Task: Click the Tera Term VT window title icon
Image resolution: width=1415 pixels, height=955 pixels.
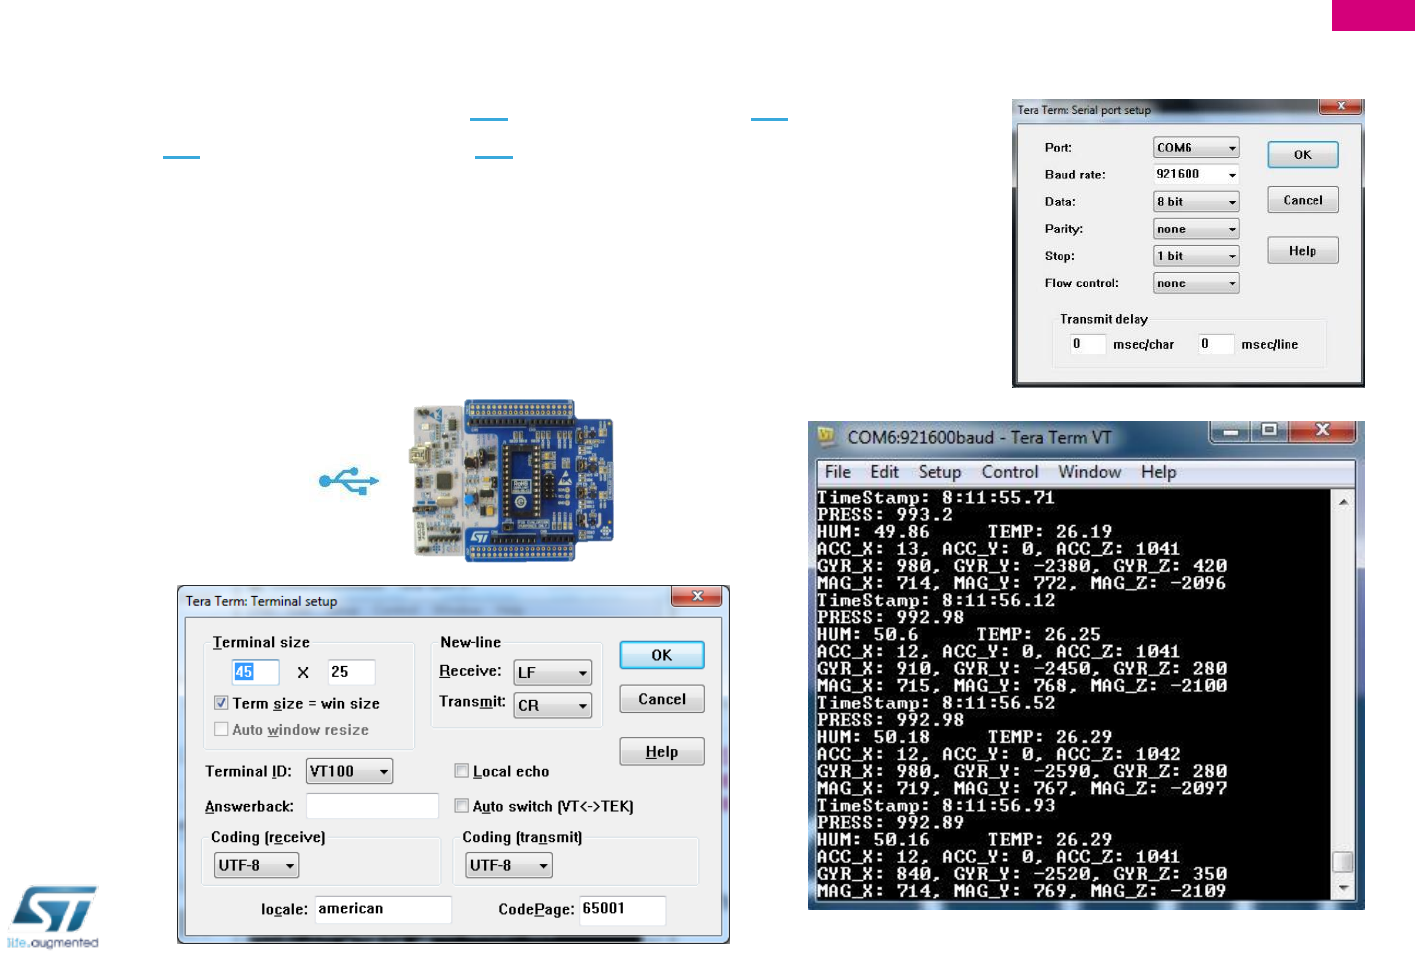Action: click(x=827, y=437)
